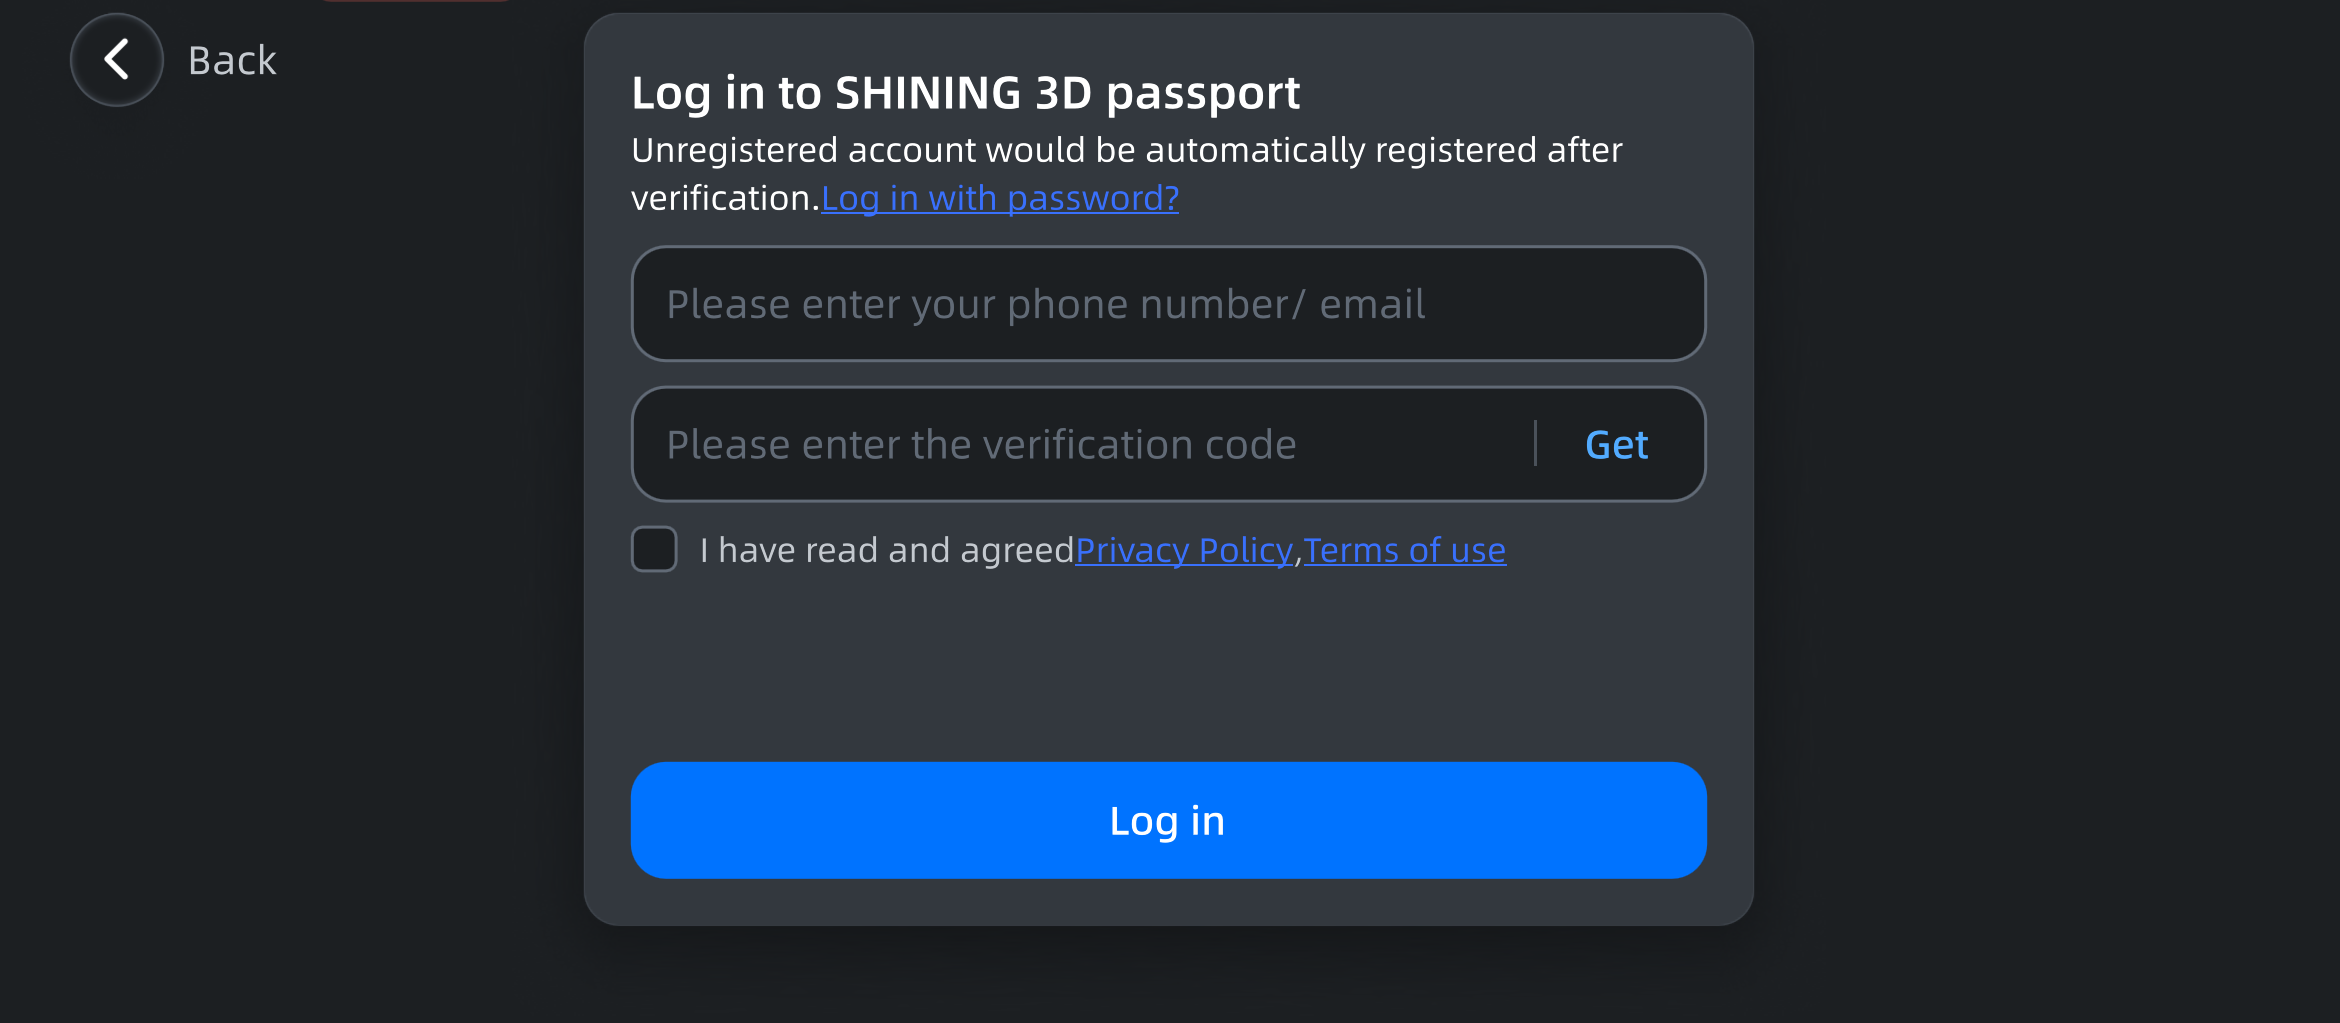Click the back arrow icon
This screenshot has width=2340, height=1023.
(117, 60)
